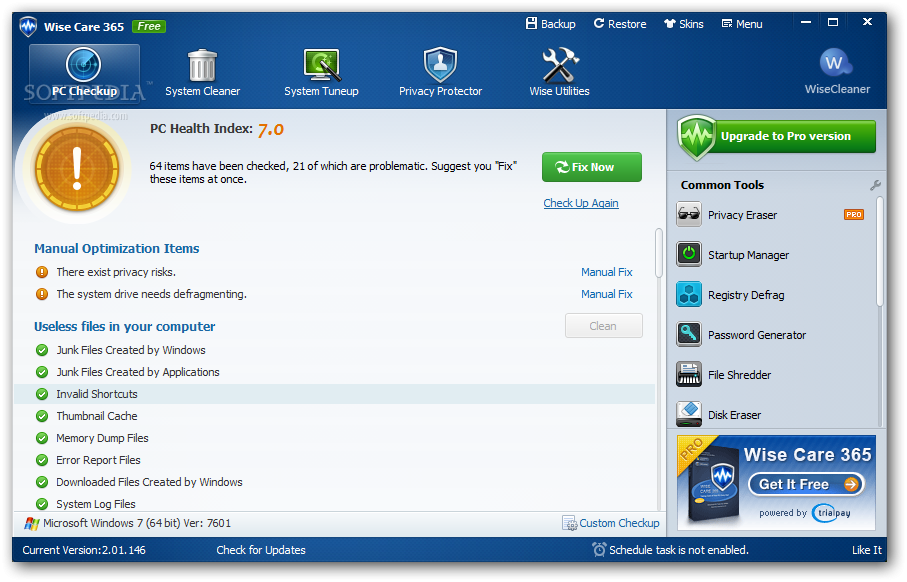Click the Current Version 2.01.146 text
The image size is (907, 582).
coord(84,550)
